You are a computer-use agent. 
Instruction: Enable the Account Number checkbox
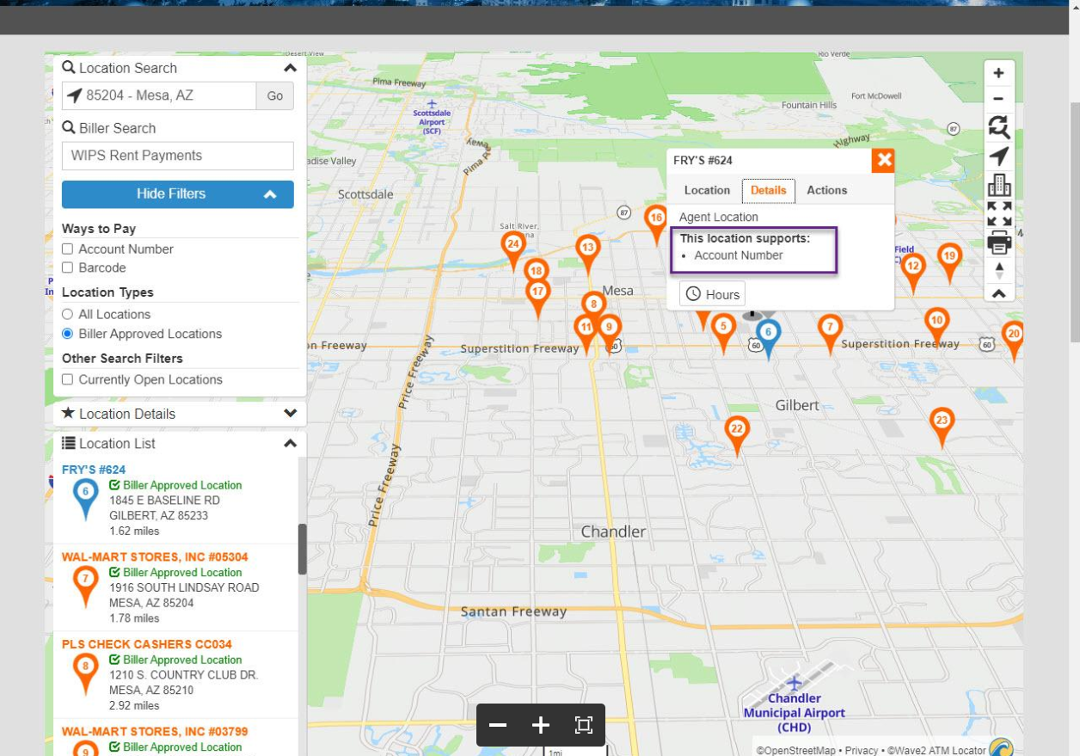coord(68,249)
